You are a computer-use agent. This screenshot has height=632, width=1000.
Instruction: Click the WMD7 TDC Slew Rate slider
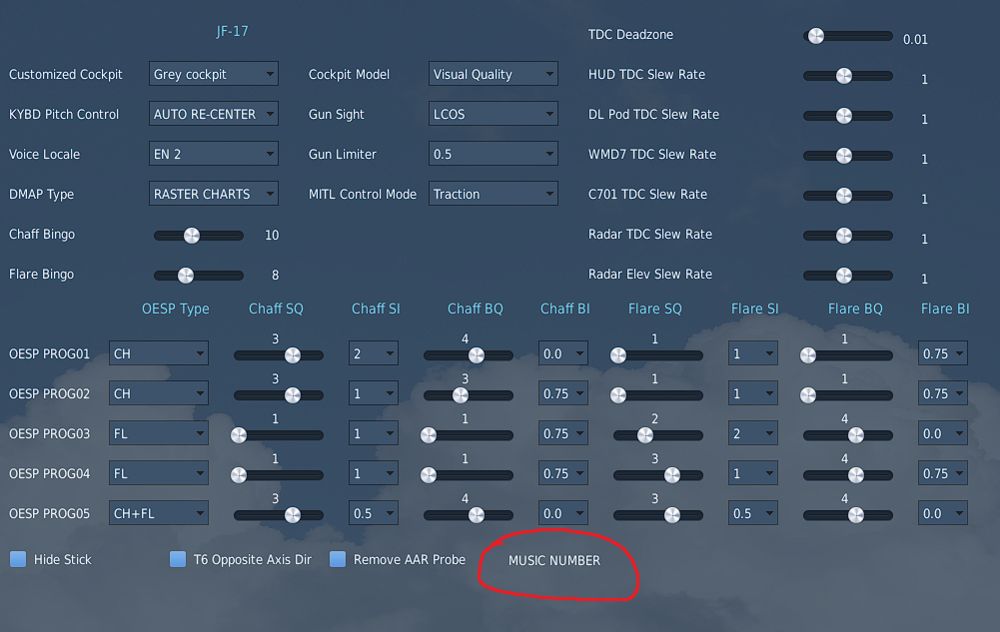coord(848,156)
